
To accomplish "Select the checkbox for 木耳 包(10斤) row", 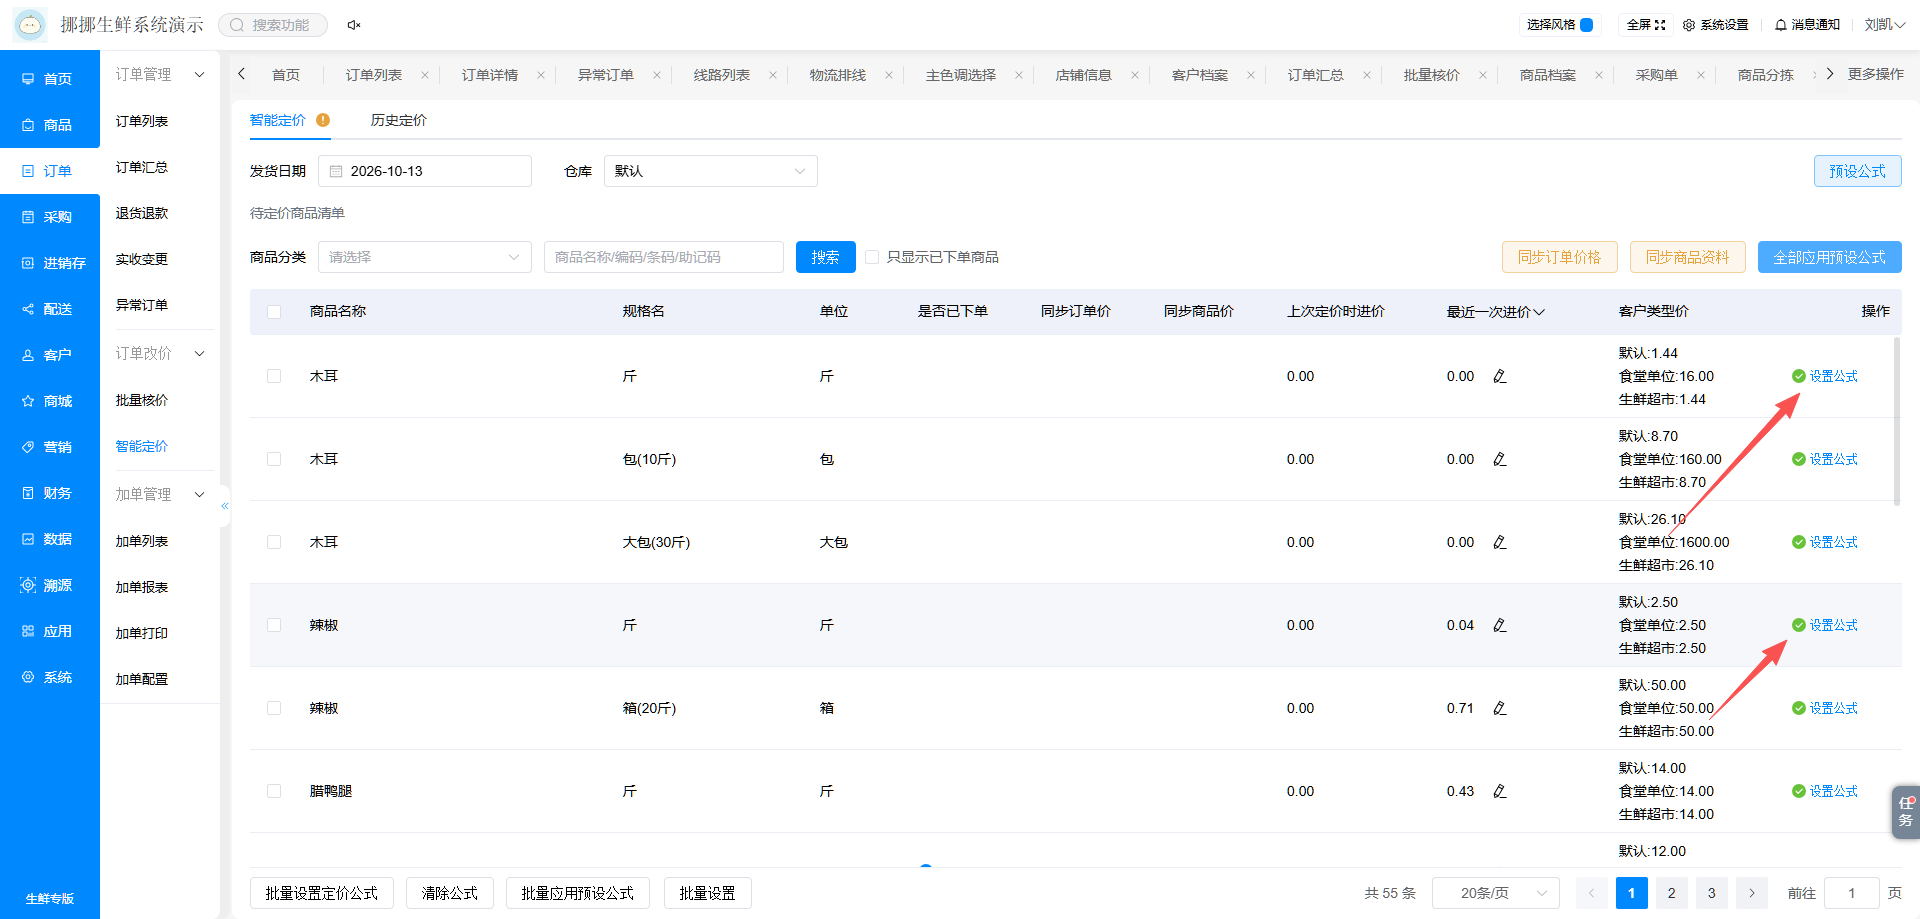I will pos(274,459).
